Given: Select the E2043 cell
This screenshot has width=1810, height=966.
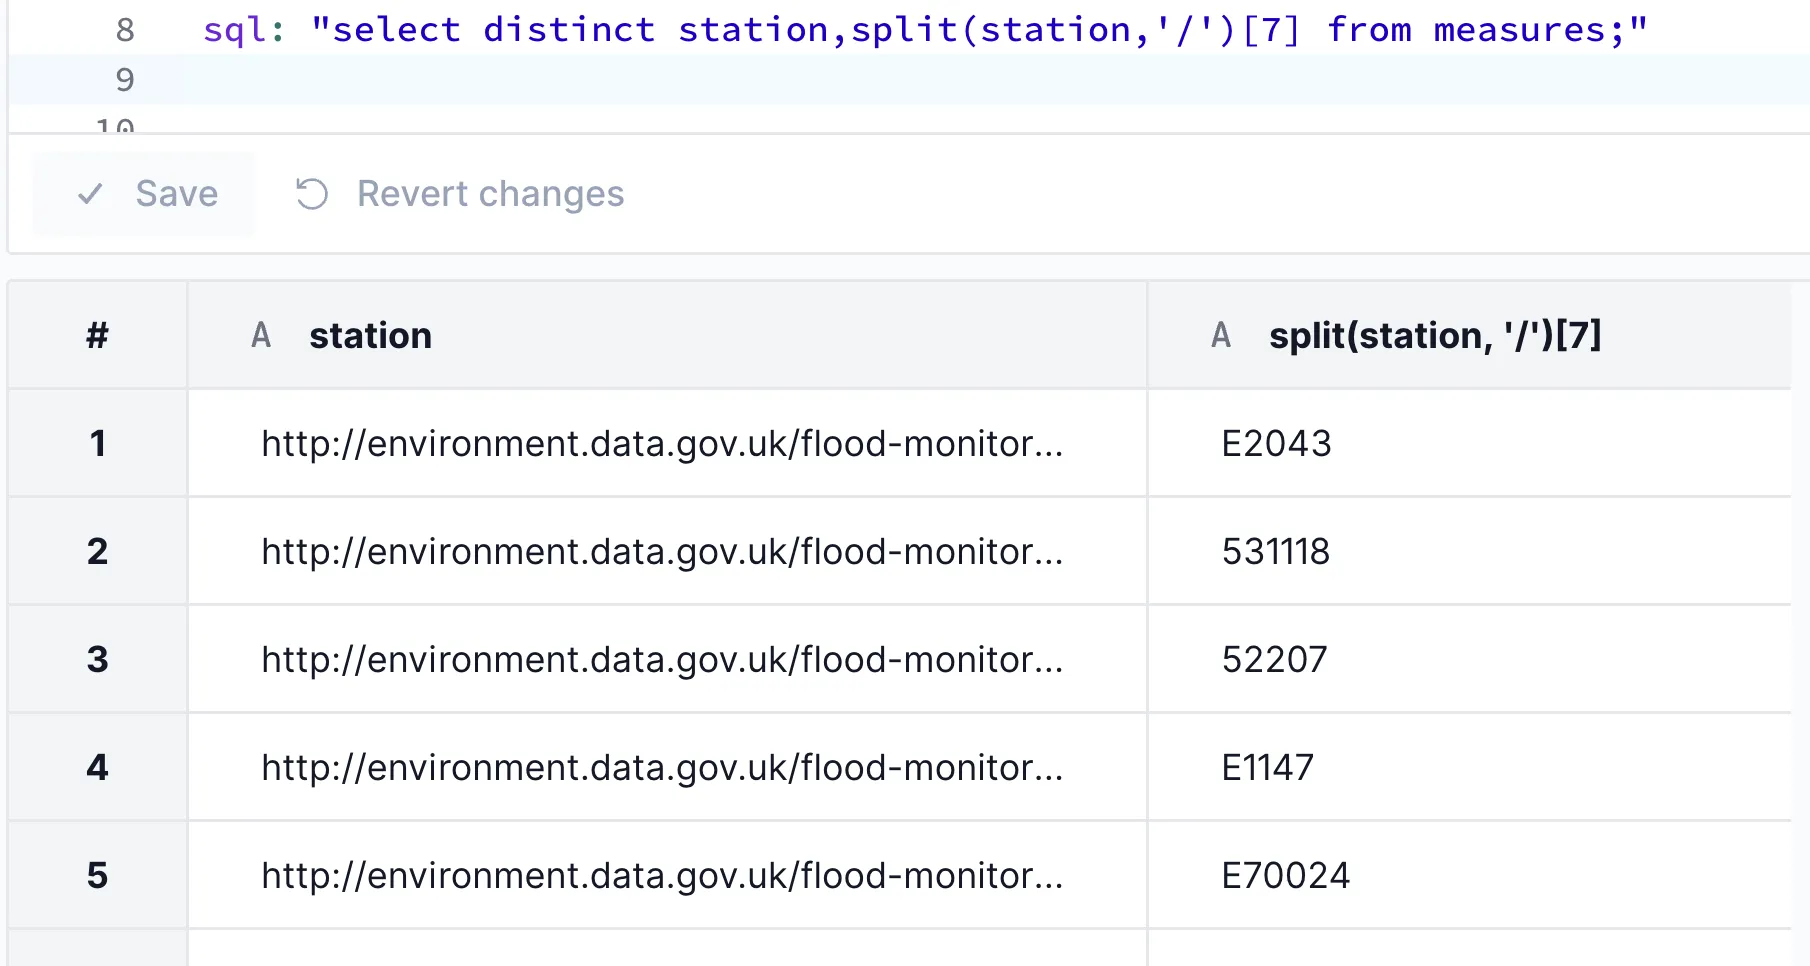Looking at the screenshot, I should coord(1276,443).
